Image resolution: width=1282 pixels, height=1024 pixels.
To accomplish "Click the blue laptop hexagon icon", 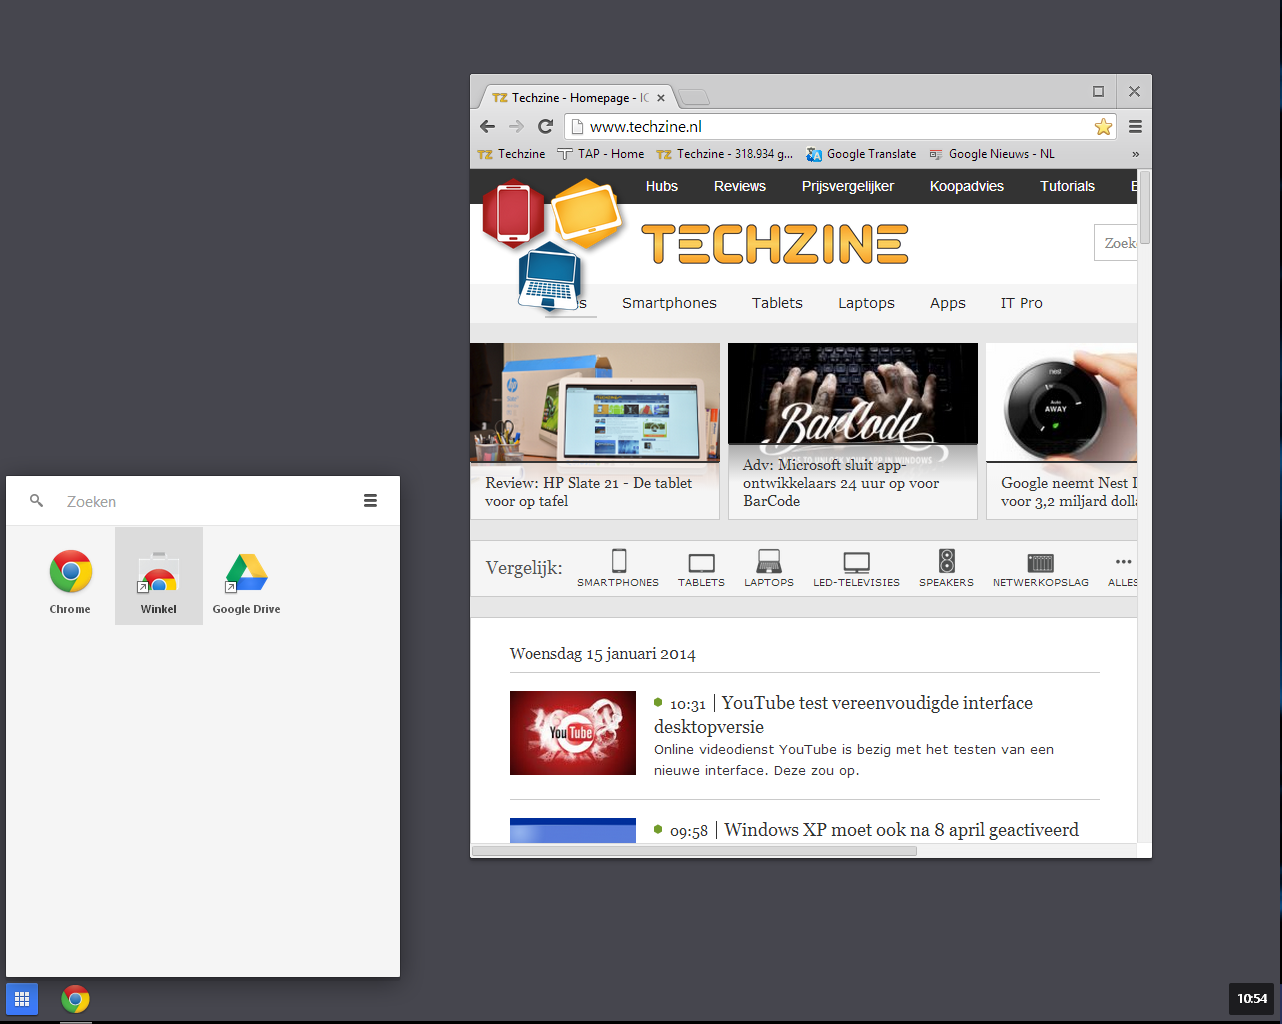I will pyautogui.click(x=550, y=276).
